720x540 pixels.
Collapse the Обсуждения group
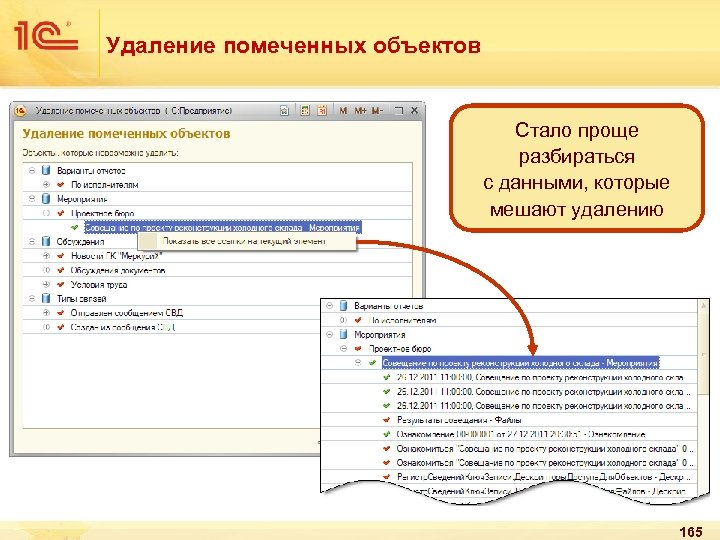coord(32,241)
